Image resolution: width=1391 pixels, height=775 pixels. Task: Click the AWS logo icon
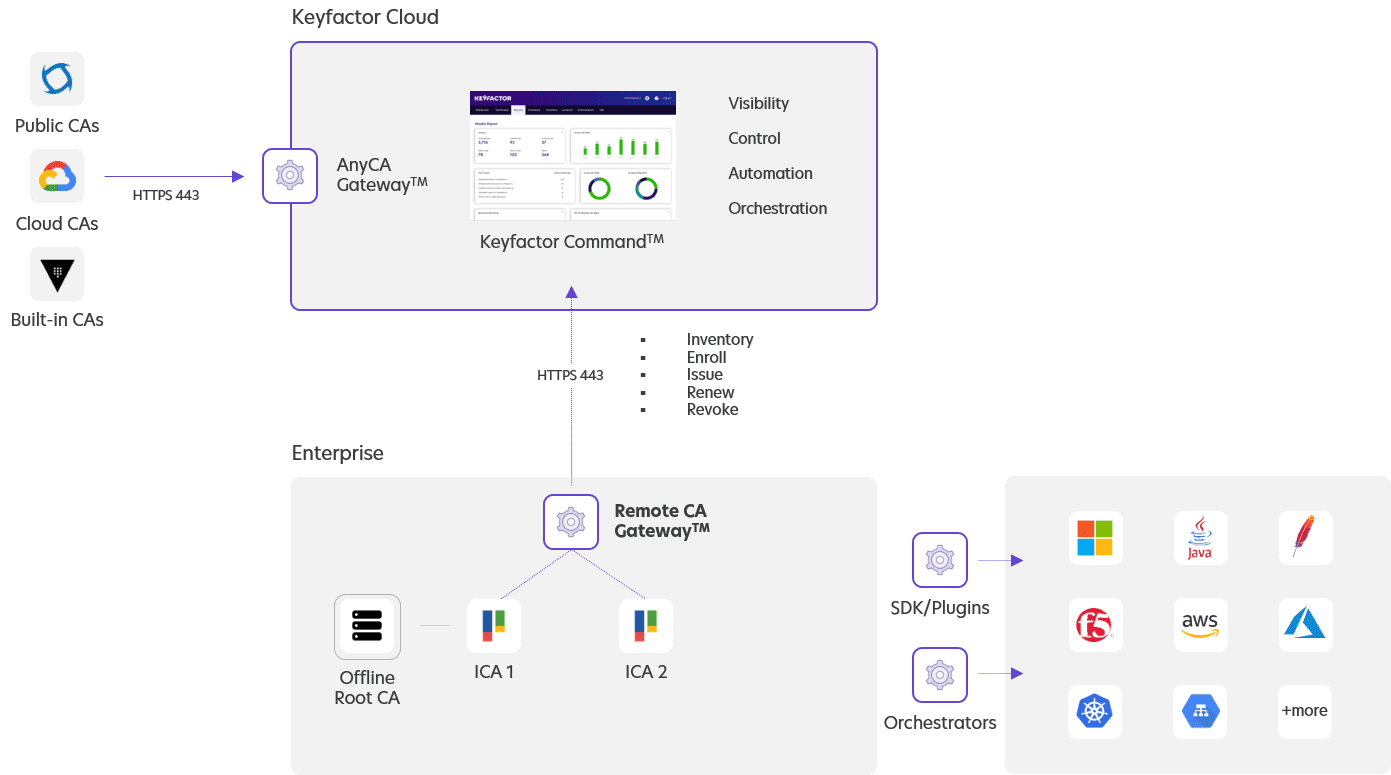click(1200, 625)
